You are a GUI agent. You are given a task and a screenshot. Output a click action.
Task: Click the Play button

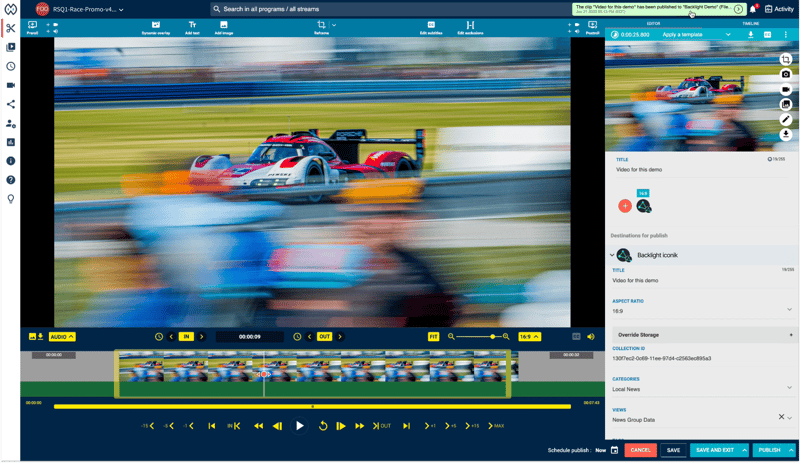pos(299,426)
